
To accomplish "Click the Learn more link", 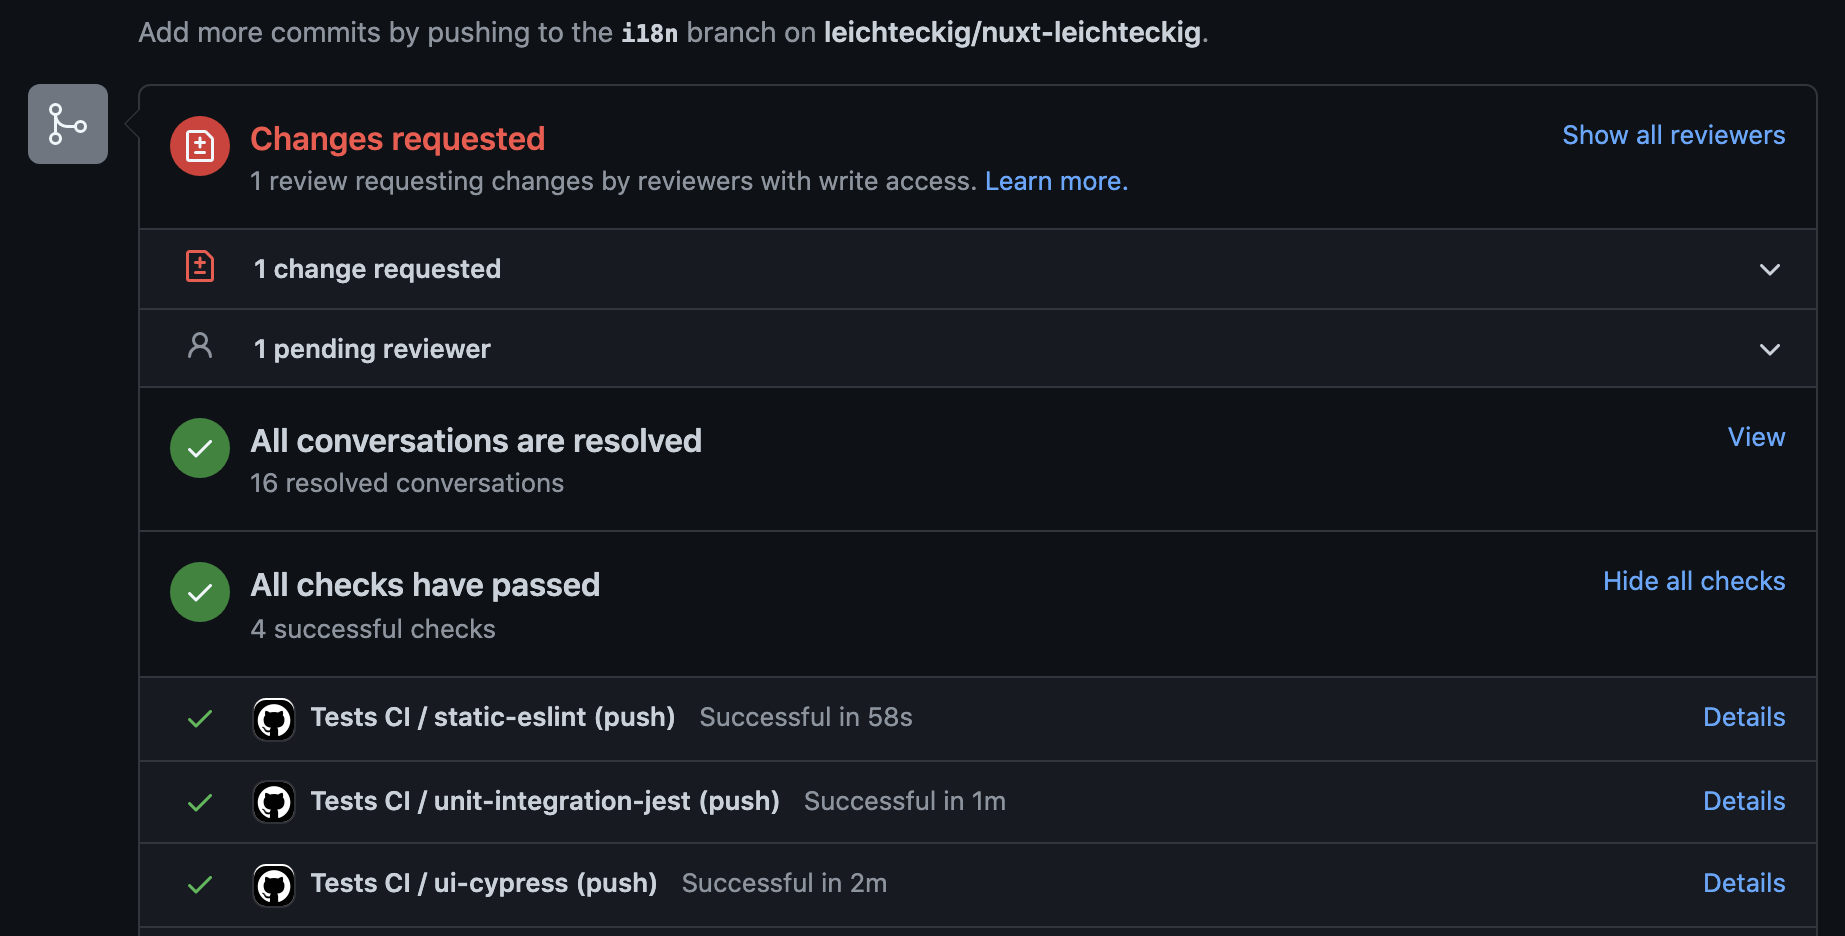I will click(x=1056, y=181).
